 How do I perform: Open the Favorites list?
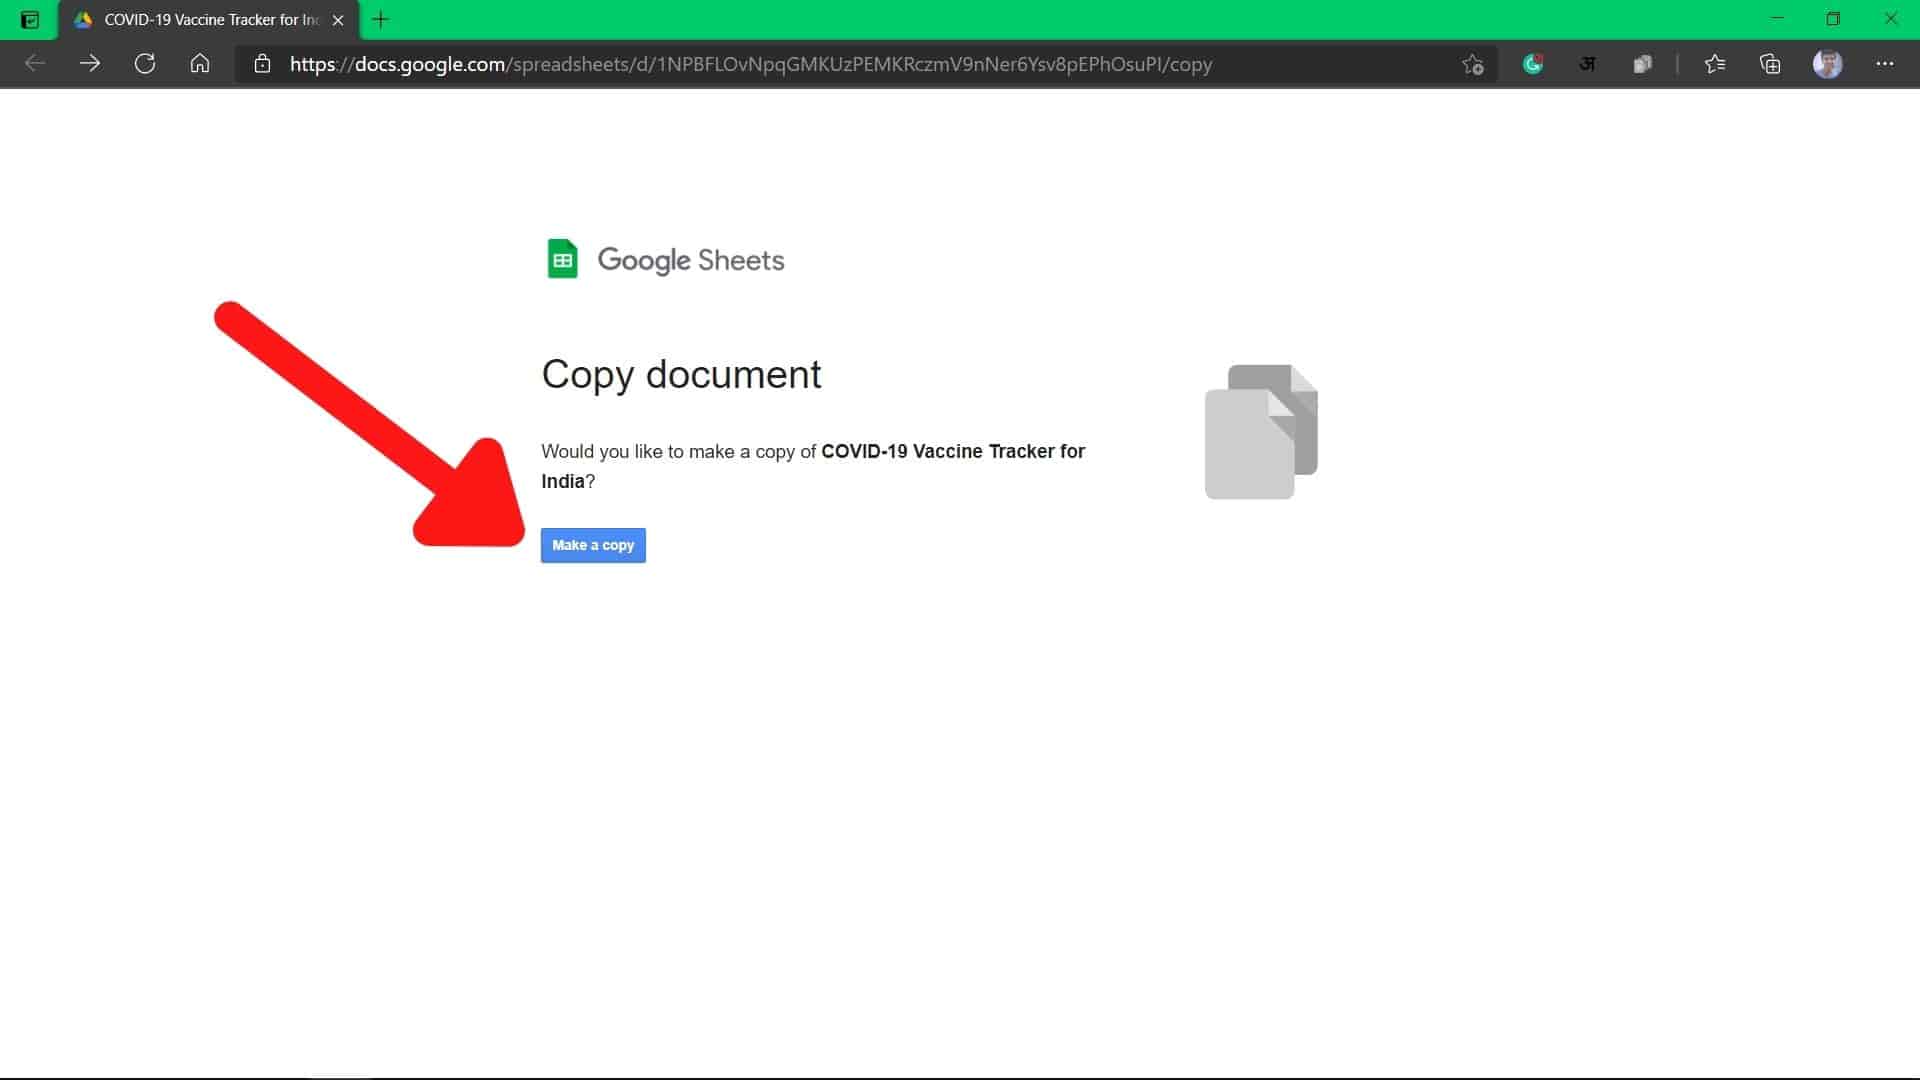point(1715,64)
